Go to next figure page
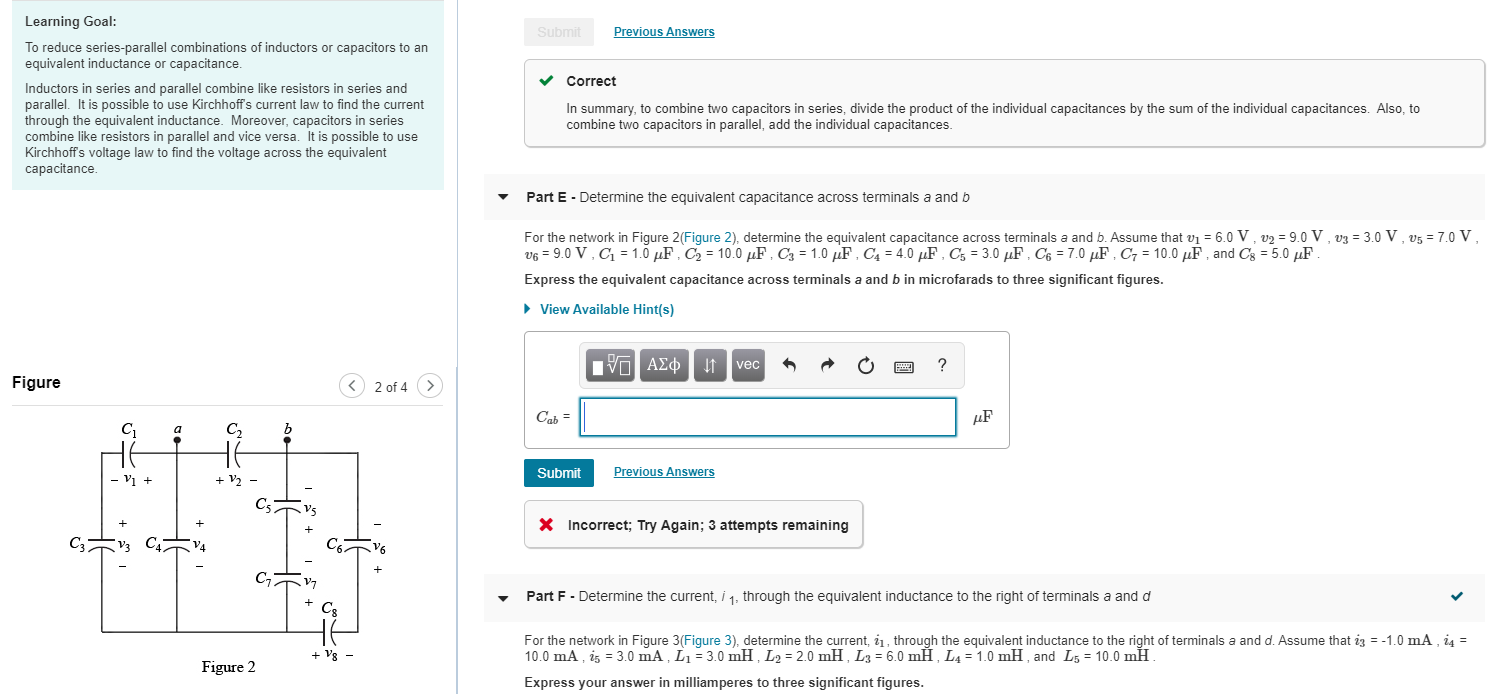 [429, 385]
